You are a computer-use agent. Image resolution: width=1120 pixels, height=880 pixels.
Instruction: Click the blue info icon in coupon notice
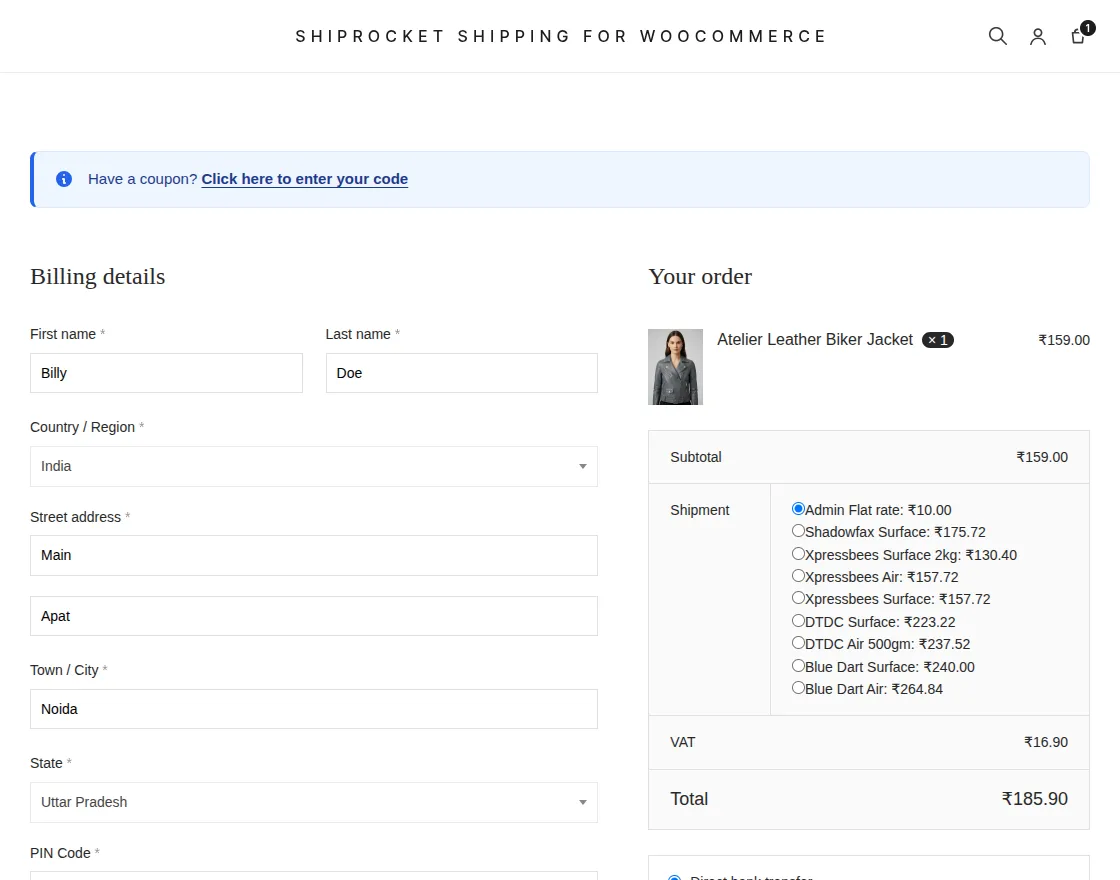pyautogui.click(x=64, y=179)
